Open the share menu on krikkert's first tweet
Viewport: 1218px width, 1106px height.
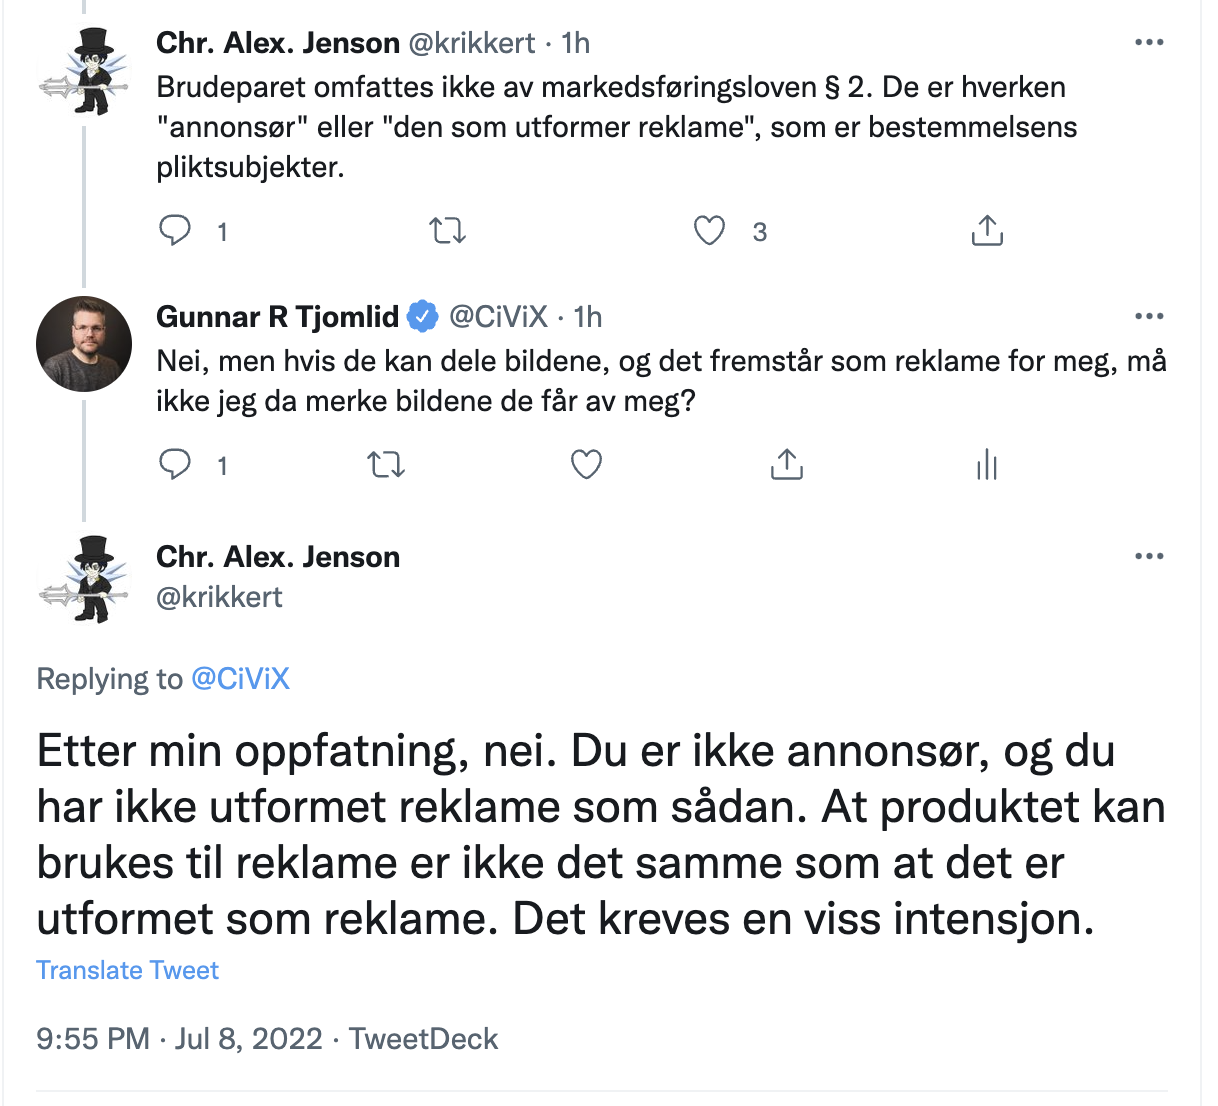987,230
